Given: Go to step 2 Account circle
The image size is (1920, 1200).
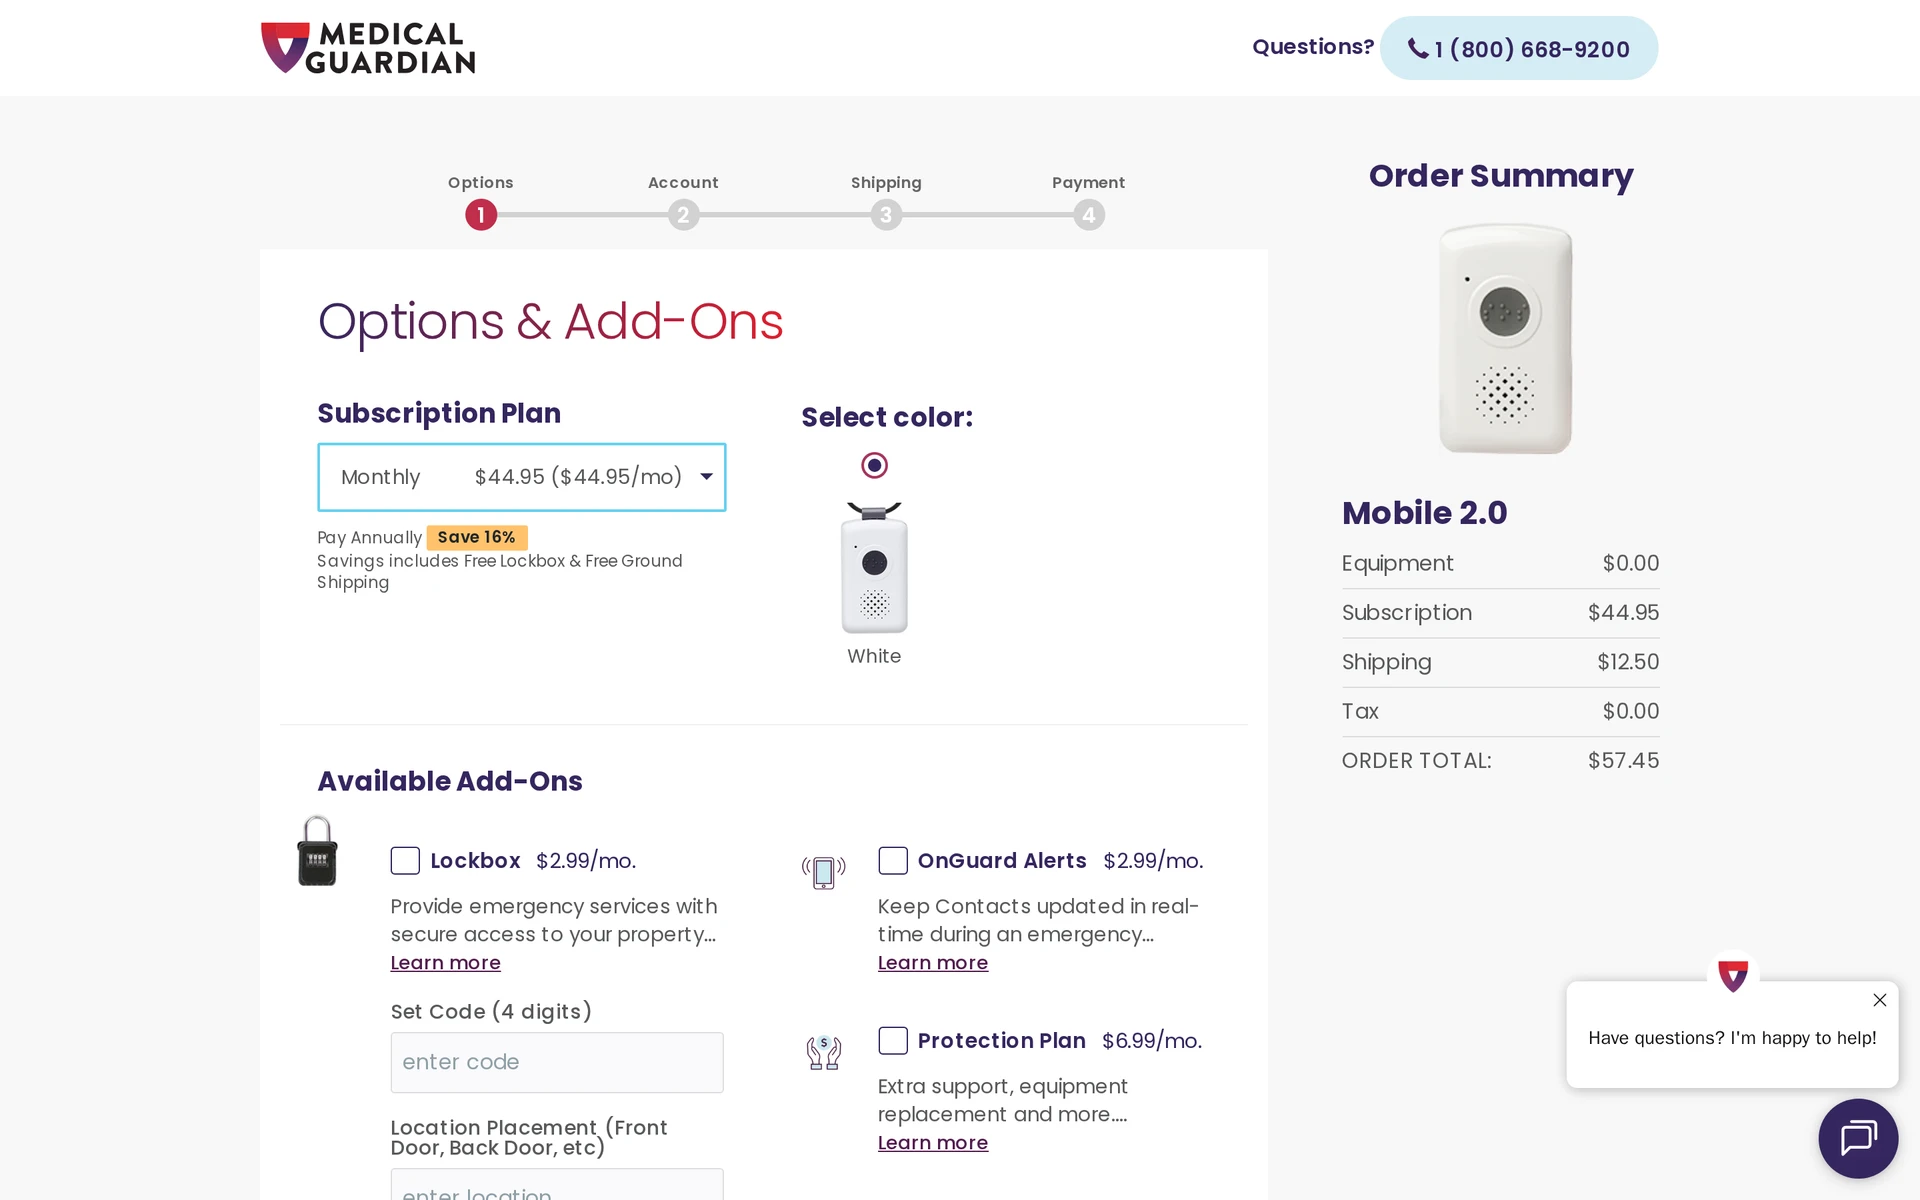Looking at the screenshot, I should [684, 215].
